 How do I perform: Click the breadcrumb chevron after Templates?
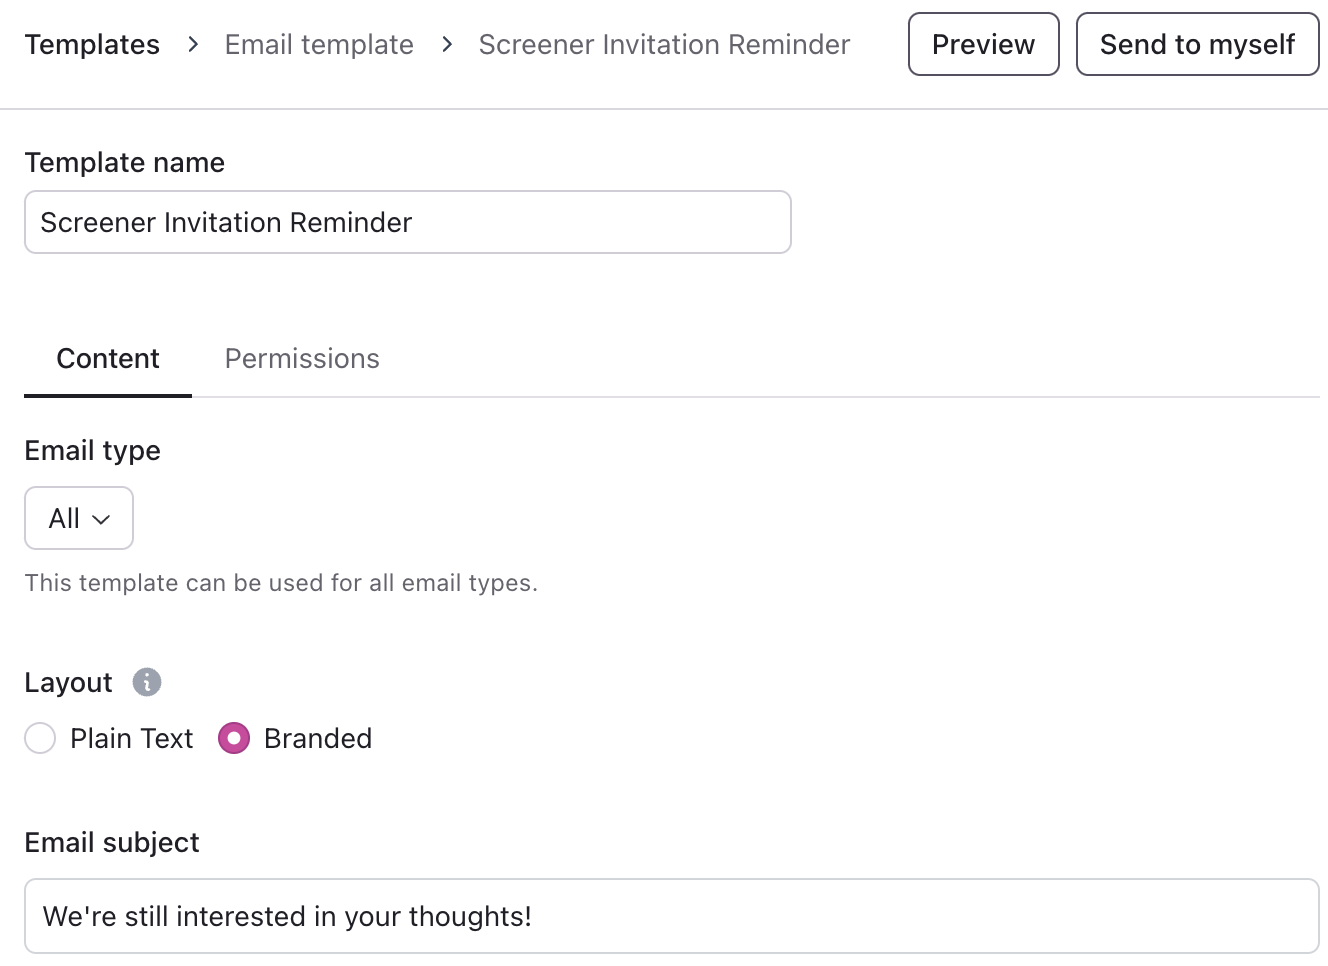pyautogui.click(x=193, y=44)
